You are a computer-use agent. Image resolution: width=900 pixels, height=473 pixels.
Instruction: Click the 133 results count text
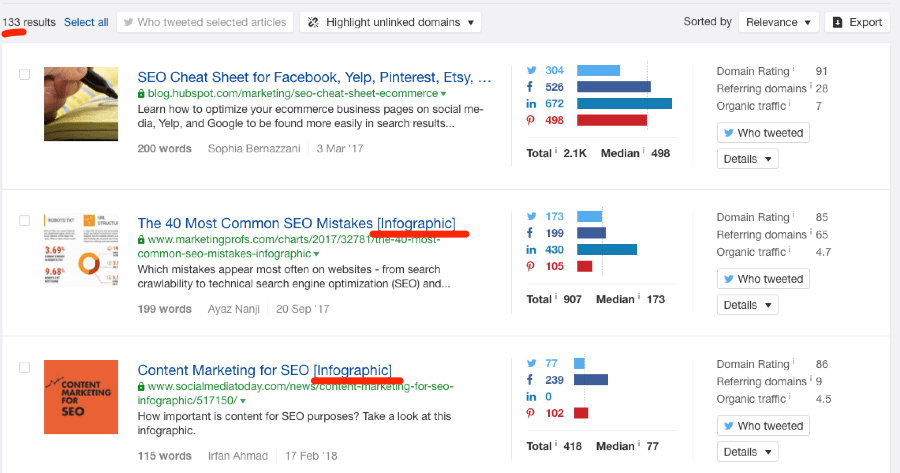(x=29, y=22)
